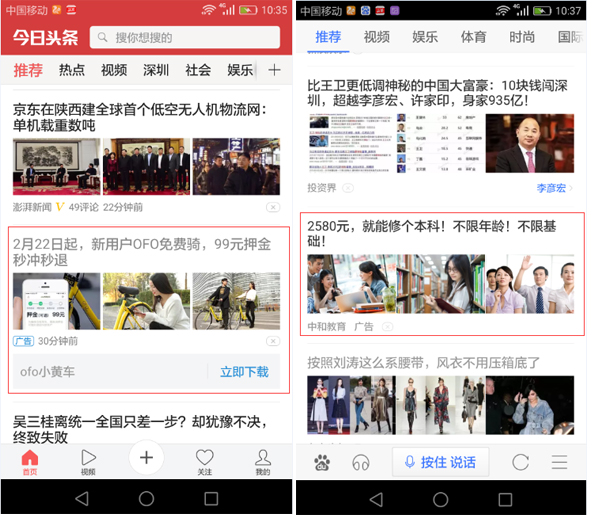The width and height of the screenshot is (602, 515).
Task: Go to 首页 home icon in Toutiao
Action: tap(30, 462)
